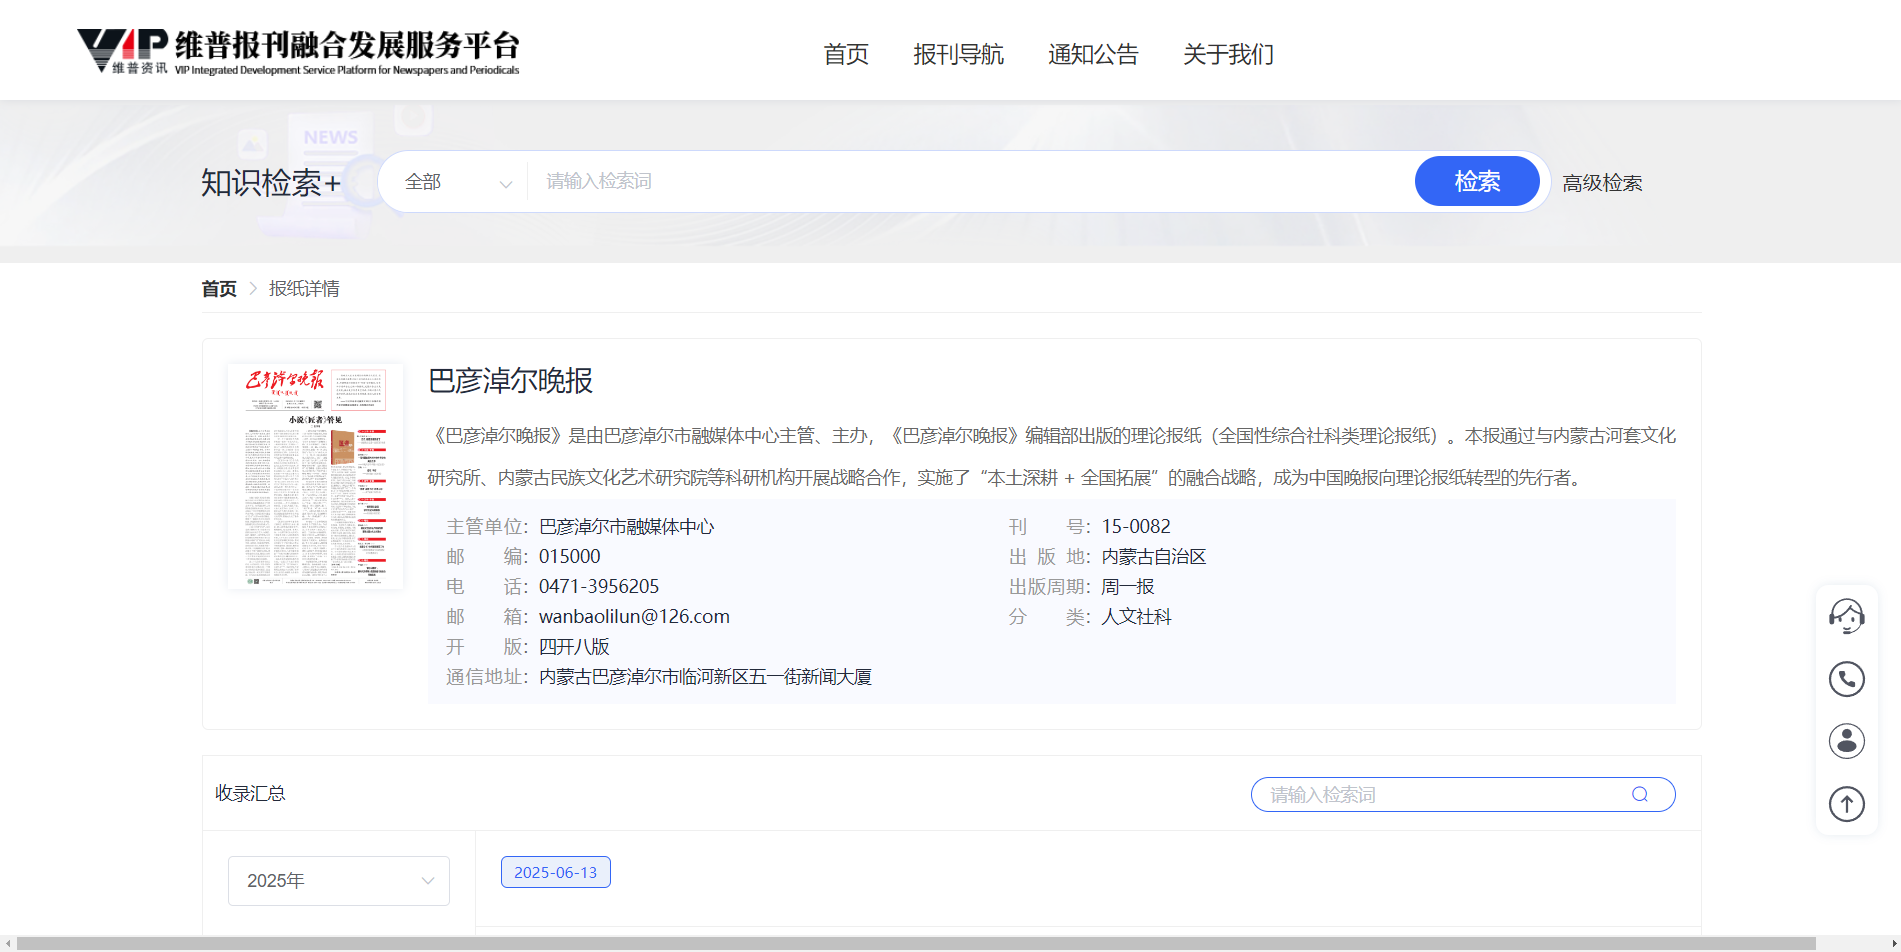Click the horizontal scrollbar at the bottom
Image resolution: width=1901 pixels, height=952 pixels.
(915, 943)
